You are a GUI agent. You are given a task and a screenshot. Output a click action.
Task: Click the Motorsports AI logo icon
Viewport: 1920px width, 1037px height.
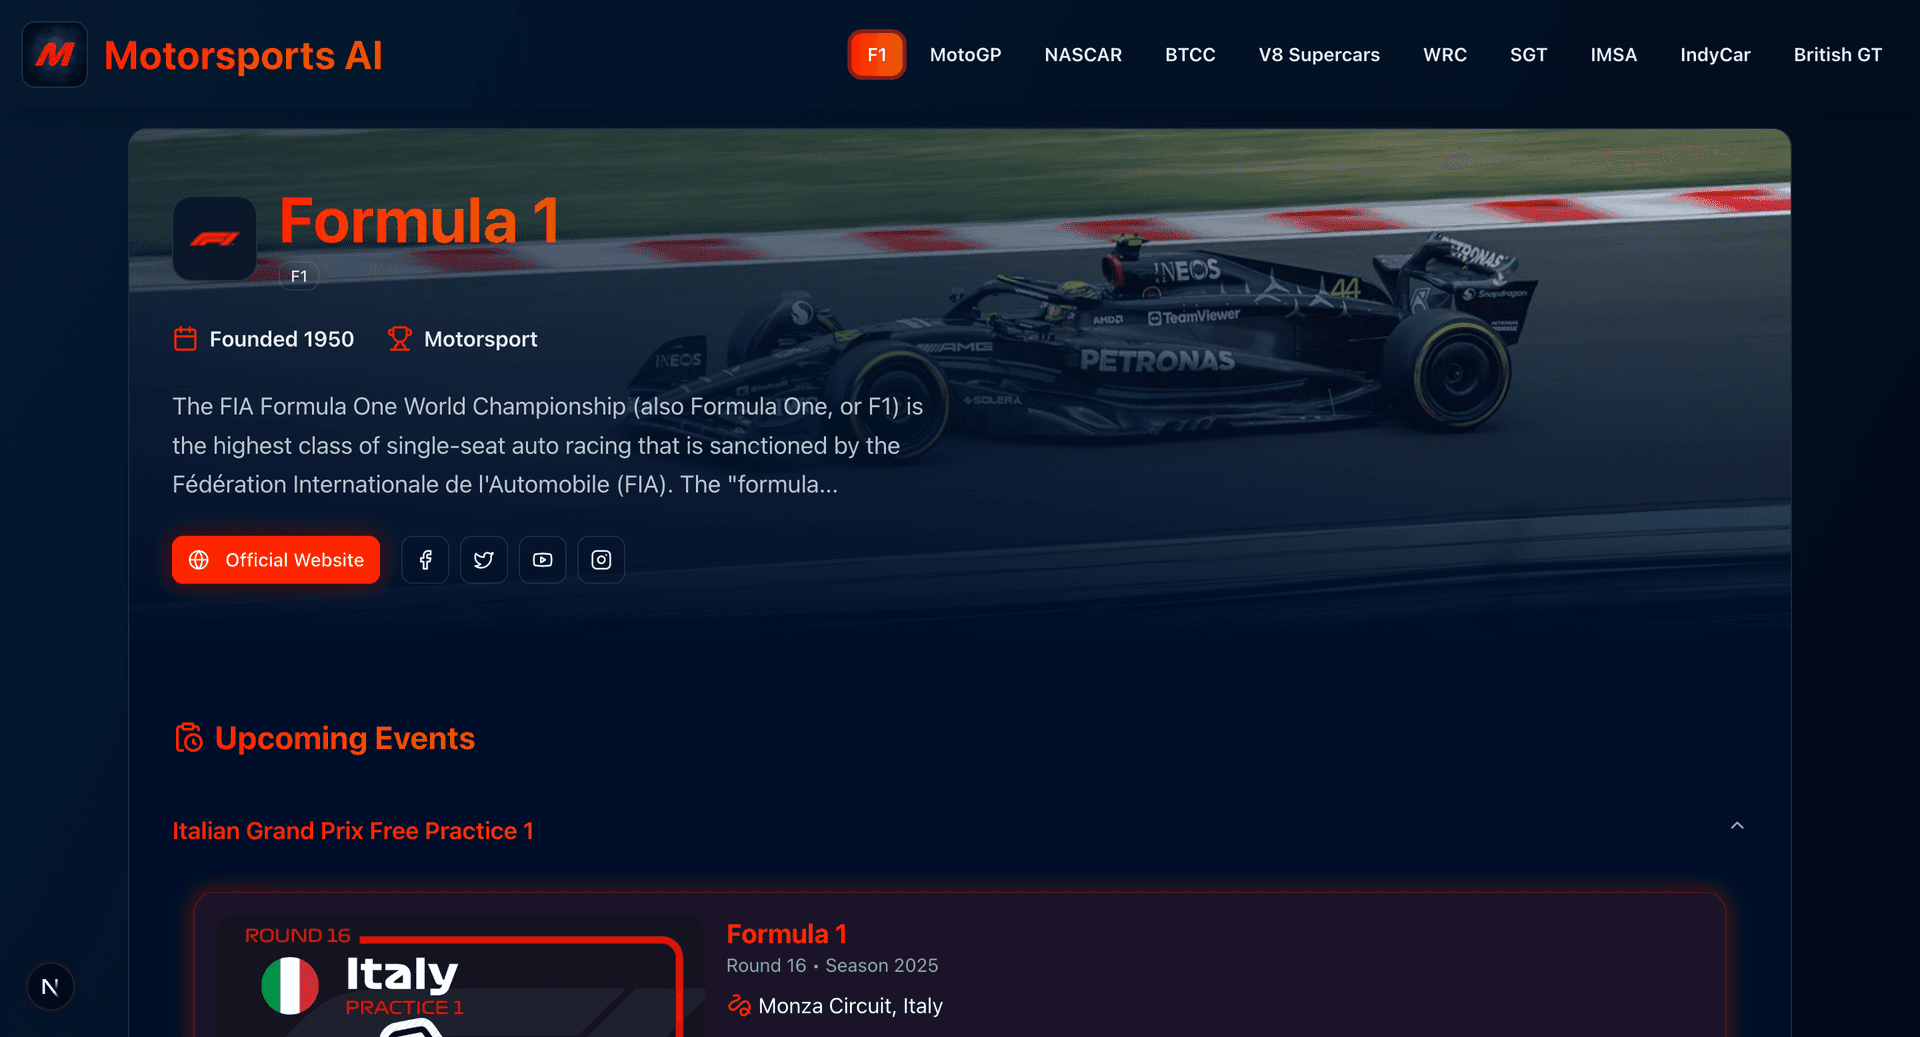click(55, 55)
